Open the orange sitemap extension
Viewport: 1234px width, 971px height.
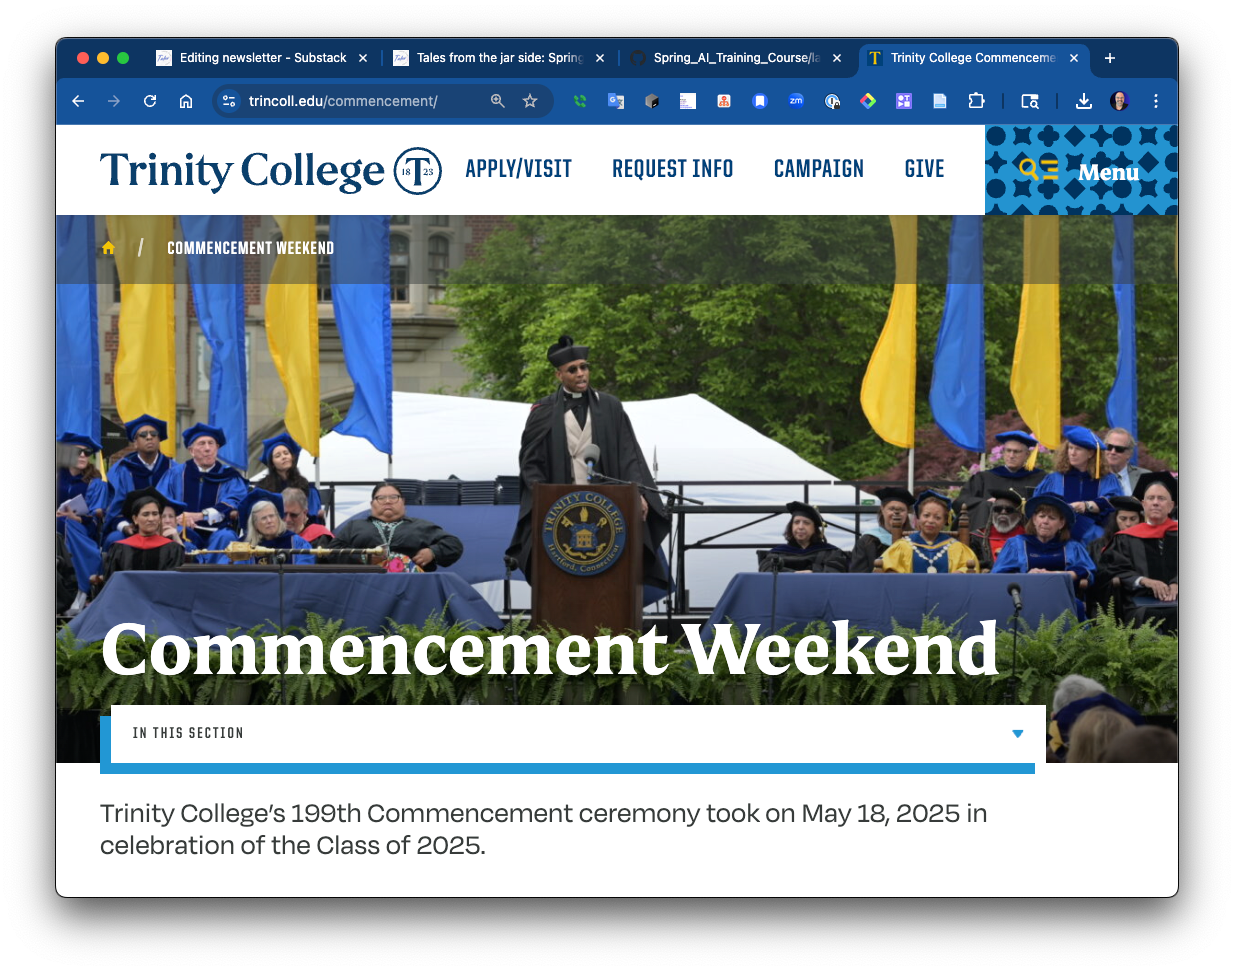724,101
